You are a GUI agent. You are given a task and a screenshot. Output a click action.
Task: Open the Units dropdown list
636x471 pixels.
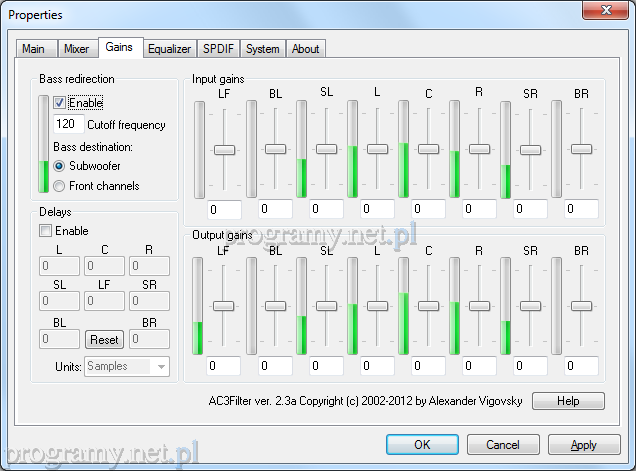160,367
